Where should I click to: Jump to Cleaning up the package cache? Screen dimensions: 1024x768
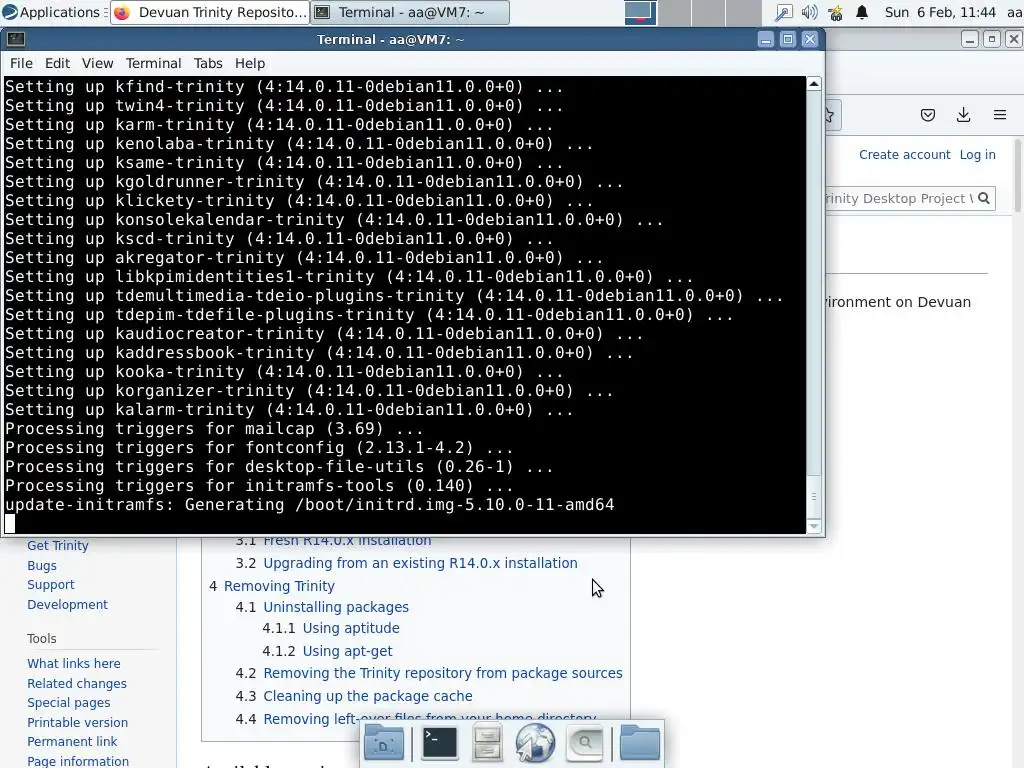(x=368, y=696)
